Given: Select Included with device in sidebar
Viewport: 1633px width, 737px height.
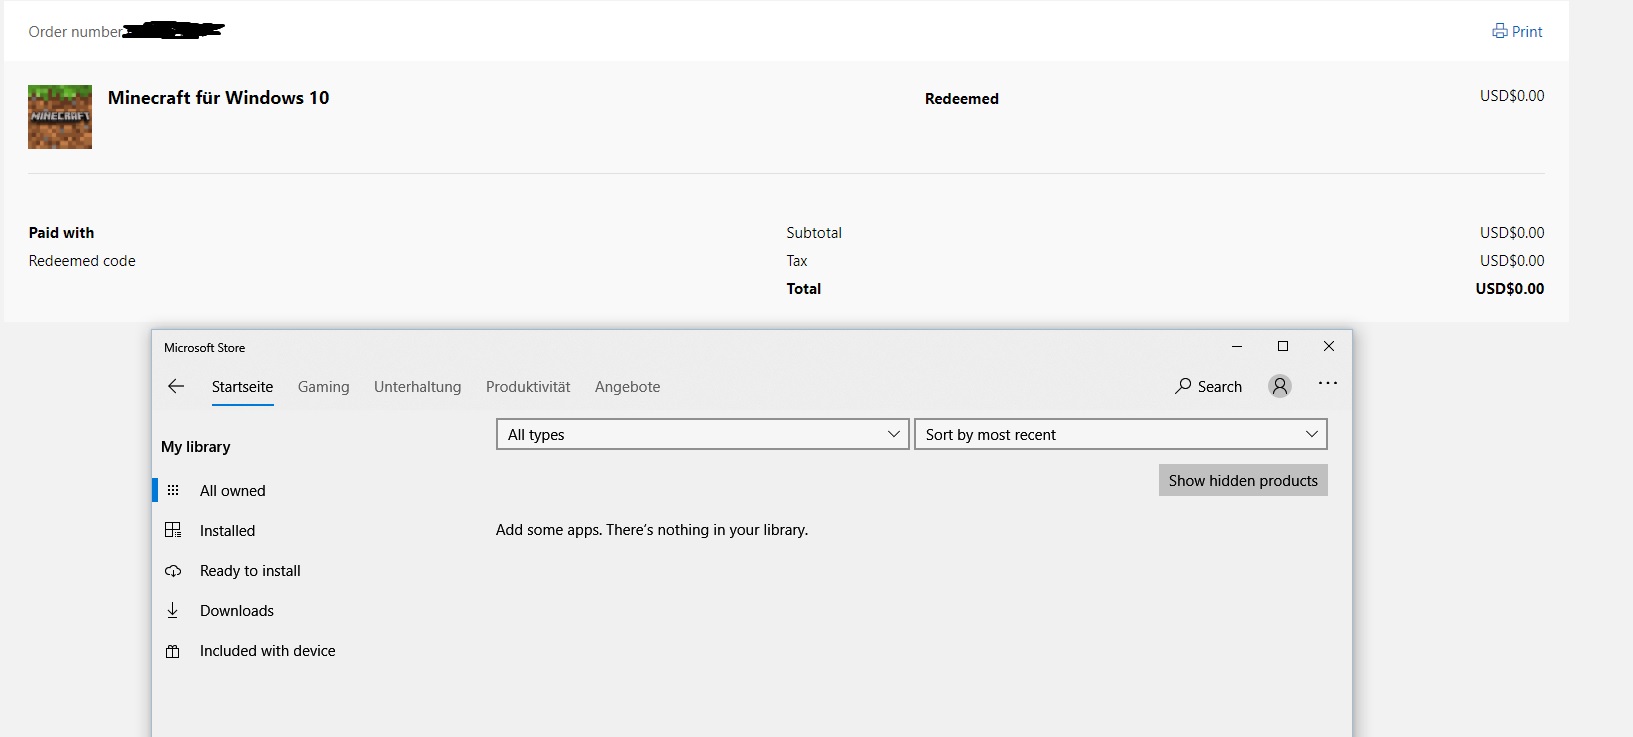Looking at the screenshot, I should 267,651.
